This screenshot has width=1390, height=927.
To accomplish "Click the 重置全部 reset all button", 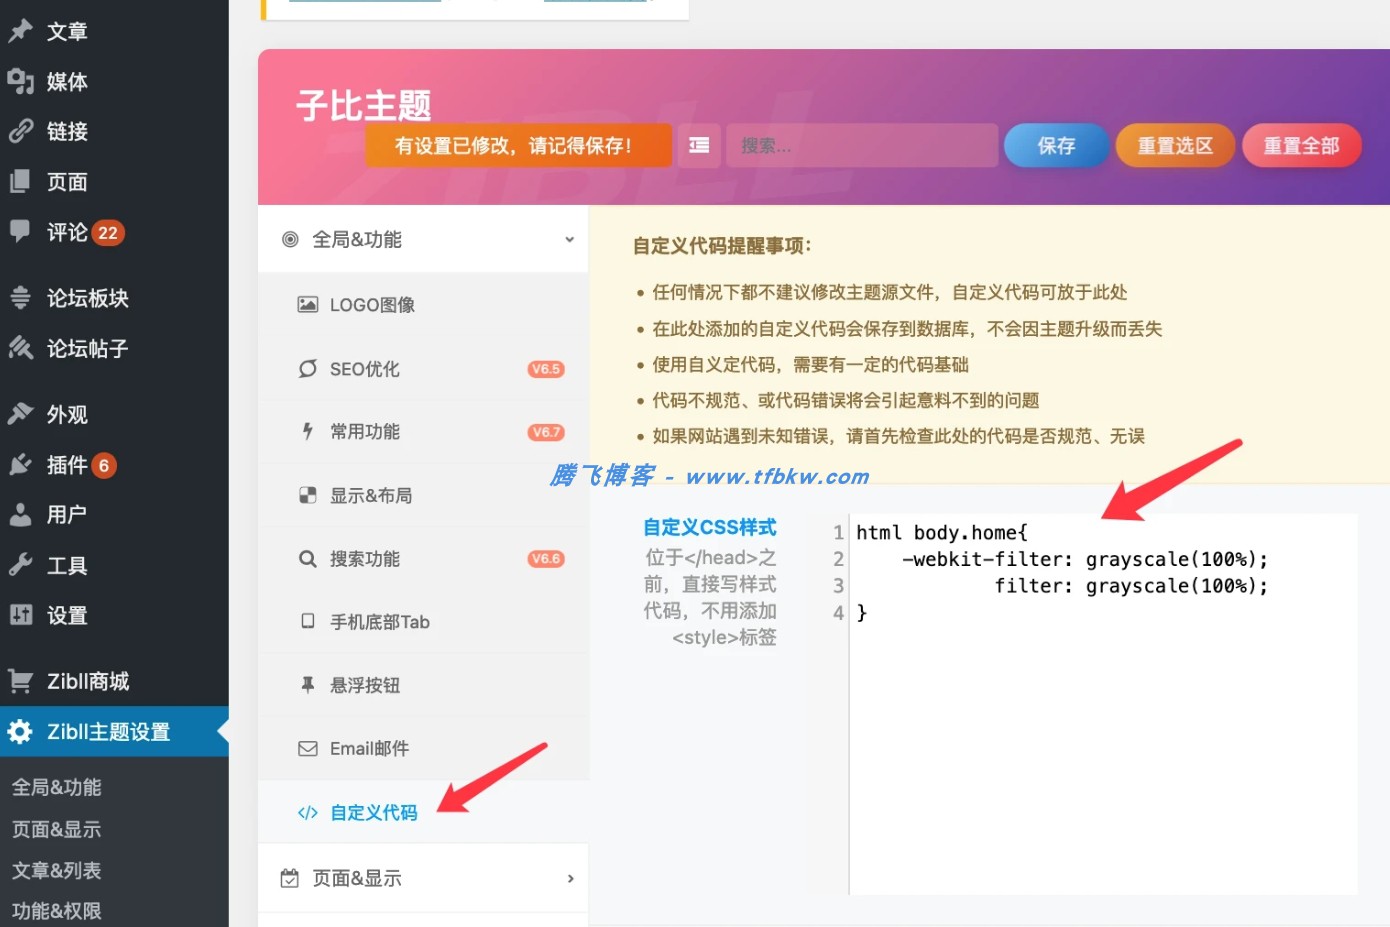I will (1300, 145).
